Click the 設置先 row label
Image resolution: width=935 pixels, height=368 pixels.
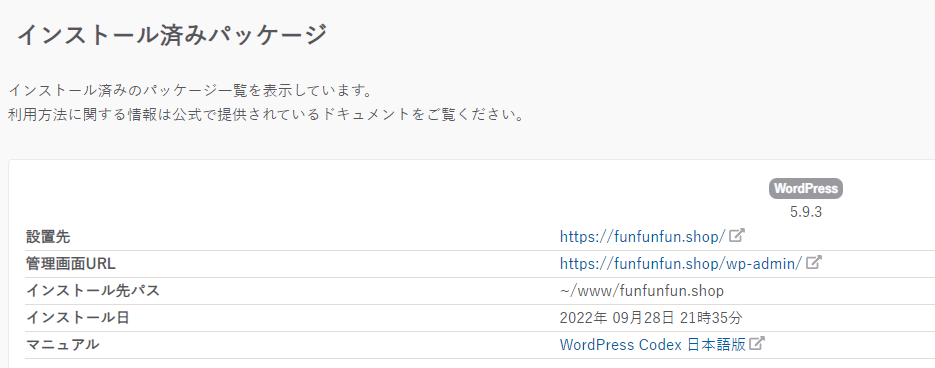48,237
